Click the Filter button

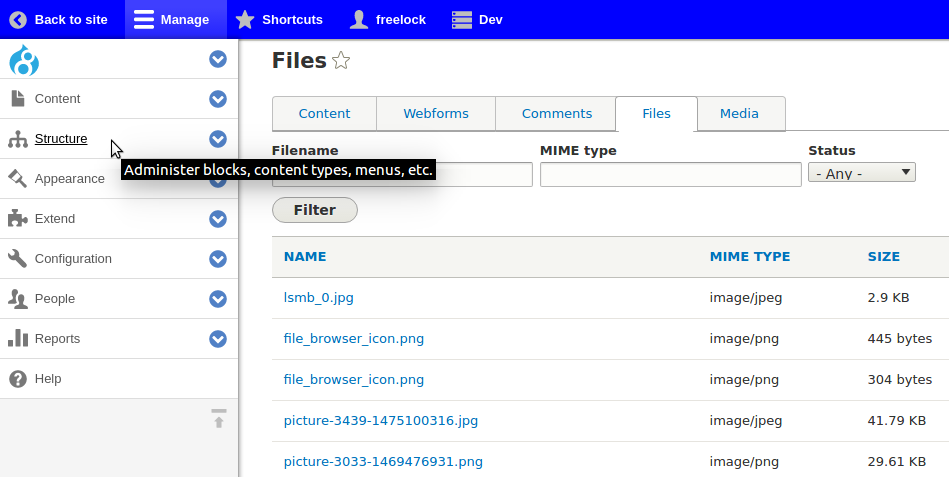tap(315, 210)
